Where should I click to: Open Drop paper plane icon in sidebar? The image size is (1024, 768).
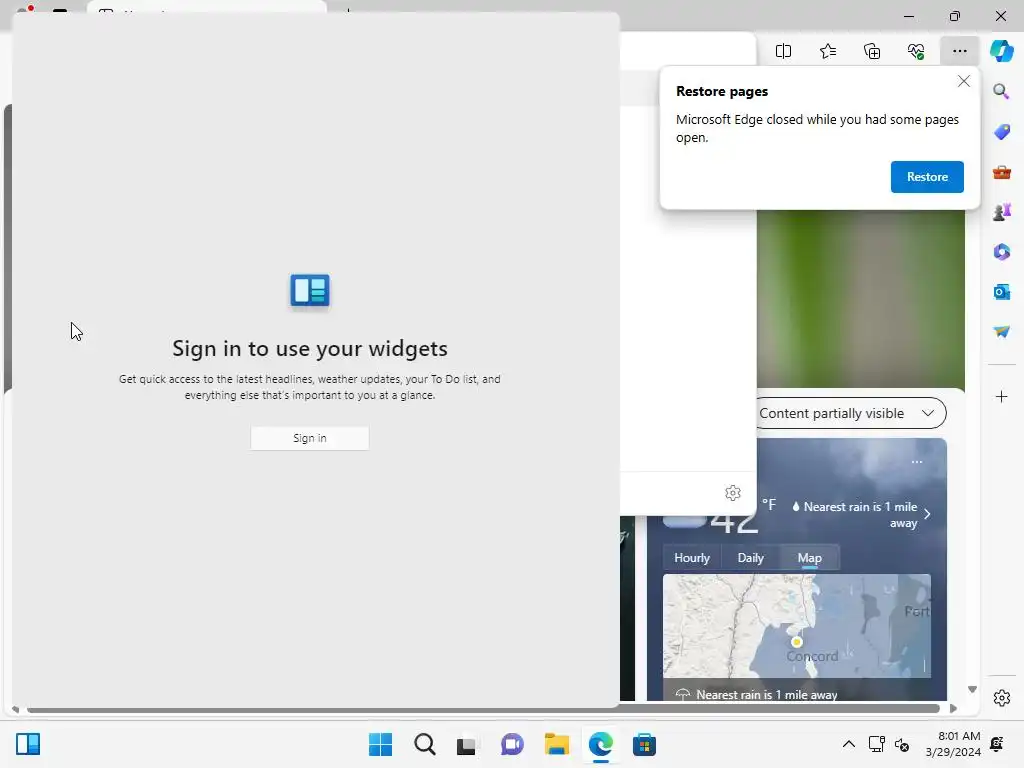1001,331
